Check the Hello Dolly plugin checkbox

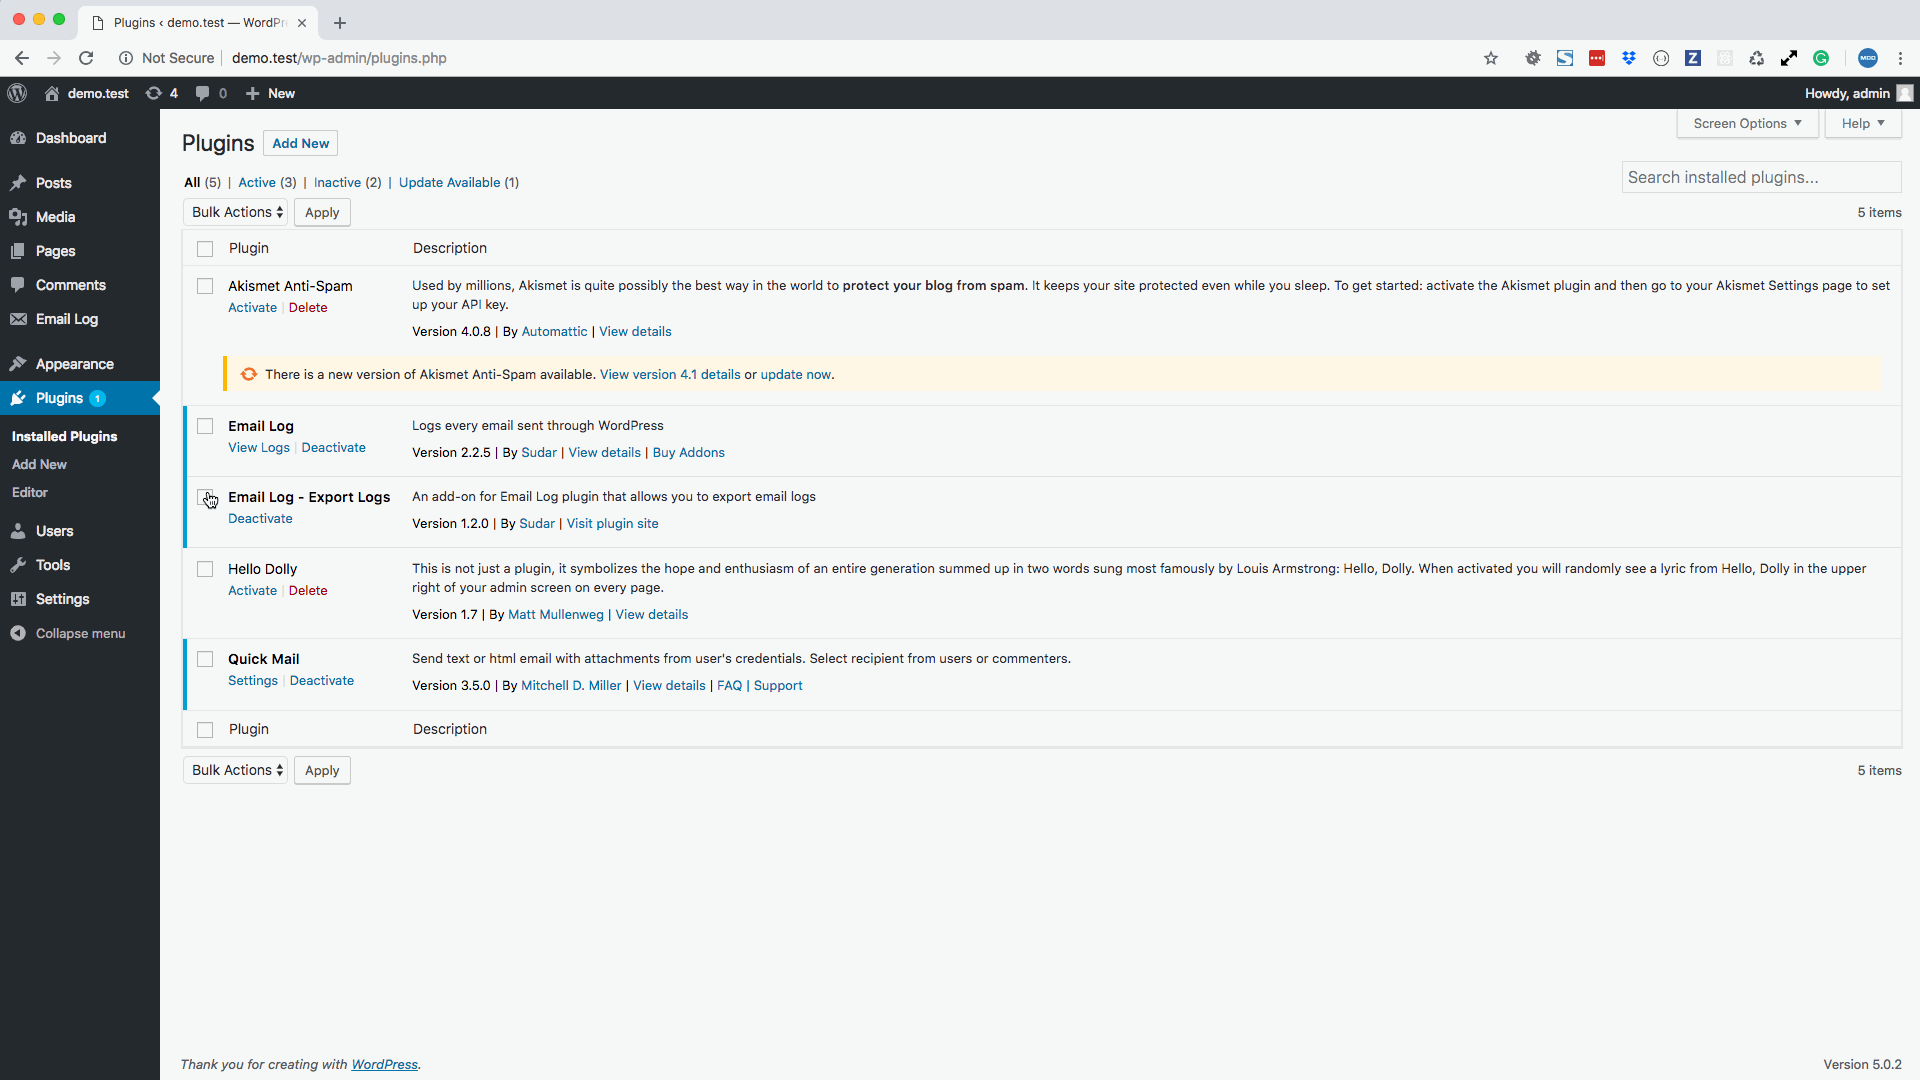[205, 569]
